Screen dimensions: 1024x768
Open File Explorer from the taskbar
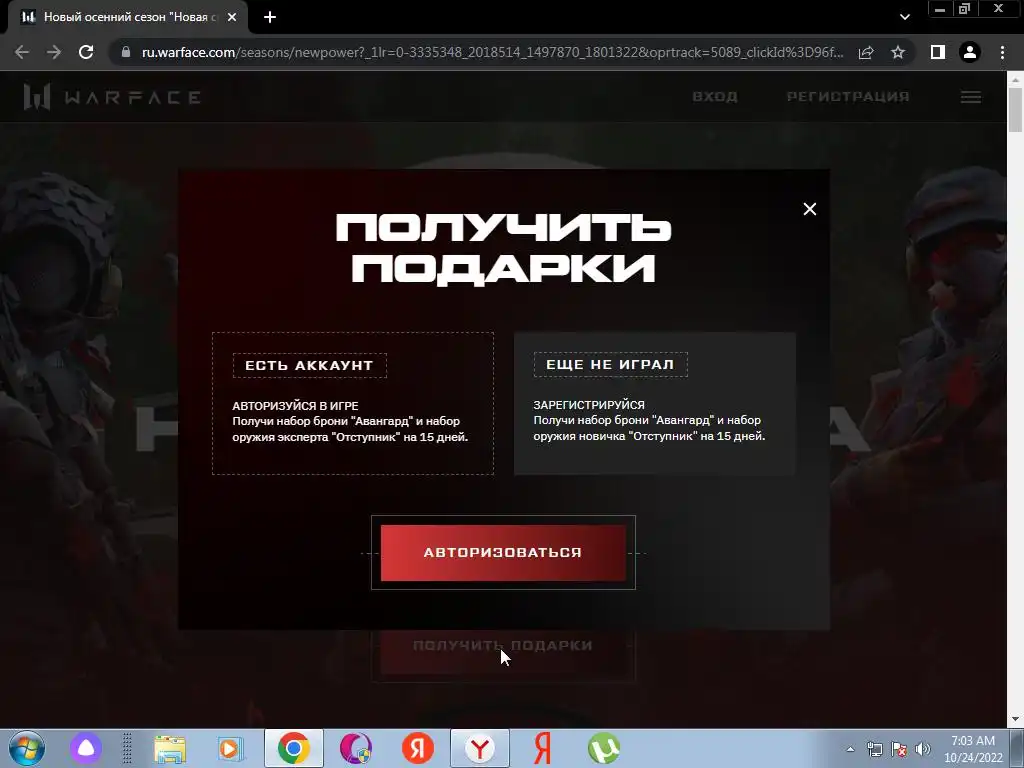click(x=170, y=748)
